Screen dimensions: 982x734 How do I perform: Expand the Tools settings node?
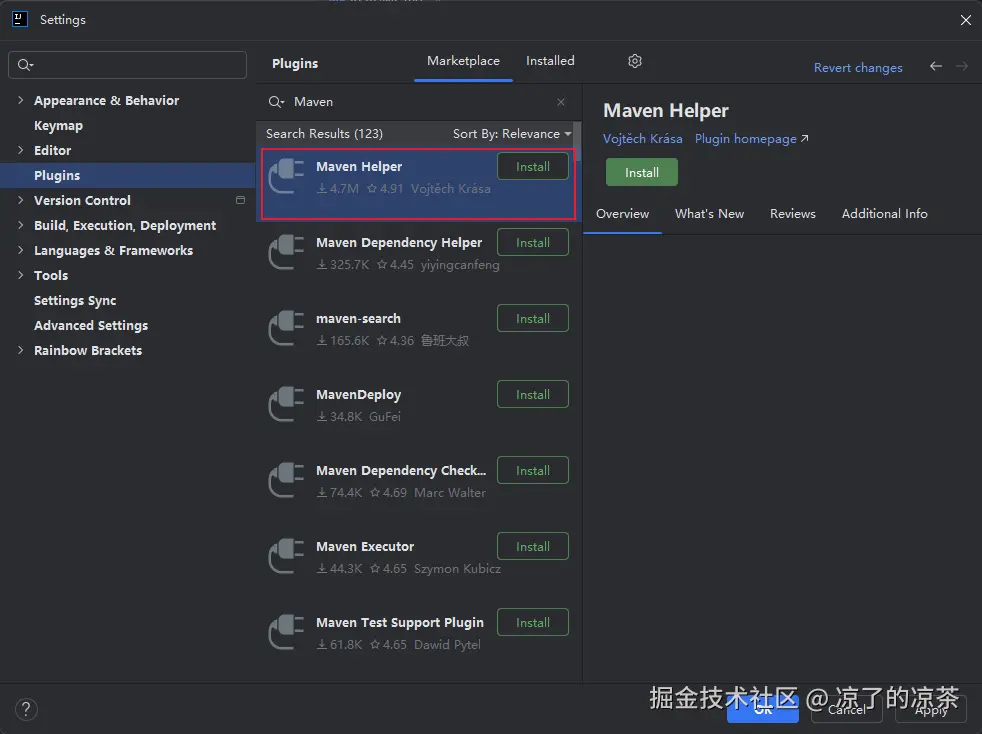[x=21, y=276]
